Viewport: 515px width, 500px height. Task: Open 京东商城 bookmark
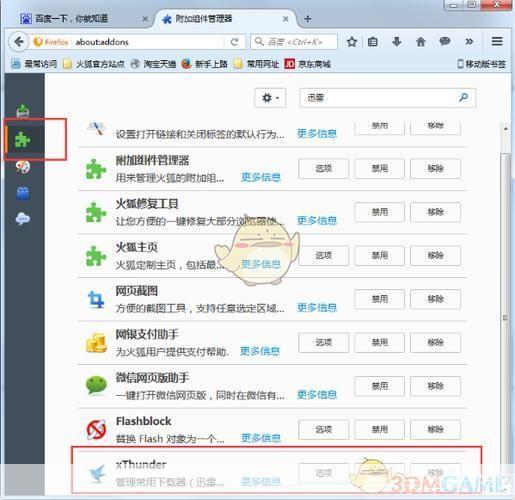click(307, 64)
